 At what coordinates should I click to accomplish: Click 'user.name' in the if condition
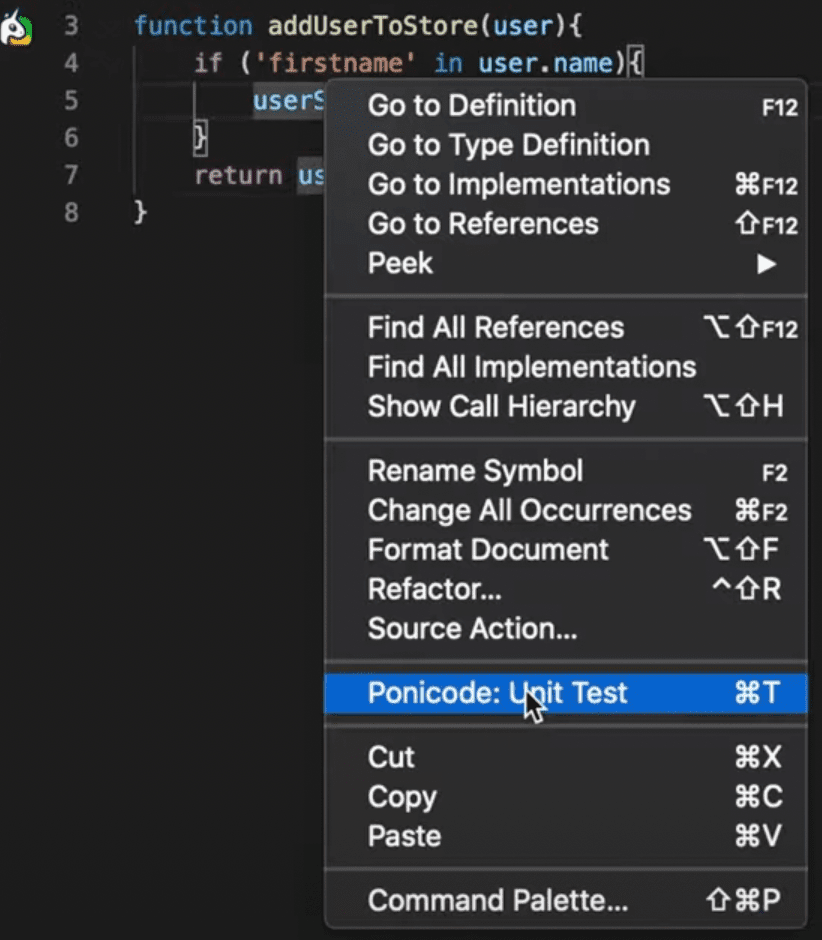(x=545, y=63)
